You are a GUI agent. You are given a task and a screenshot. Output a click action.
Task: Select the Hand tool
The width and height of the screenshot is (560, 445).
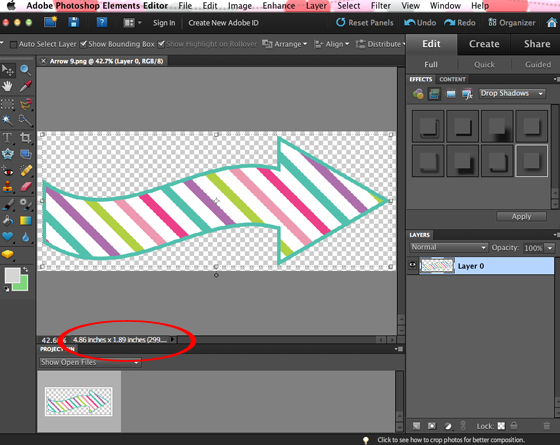point(7,86)
